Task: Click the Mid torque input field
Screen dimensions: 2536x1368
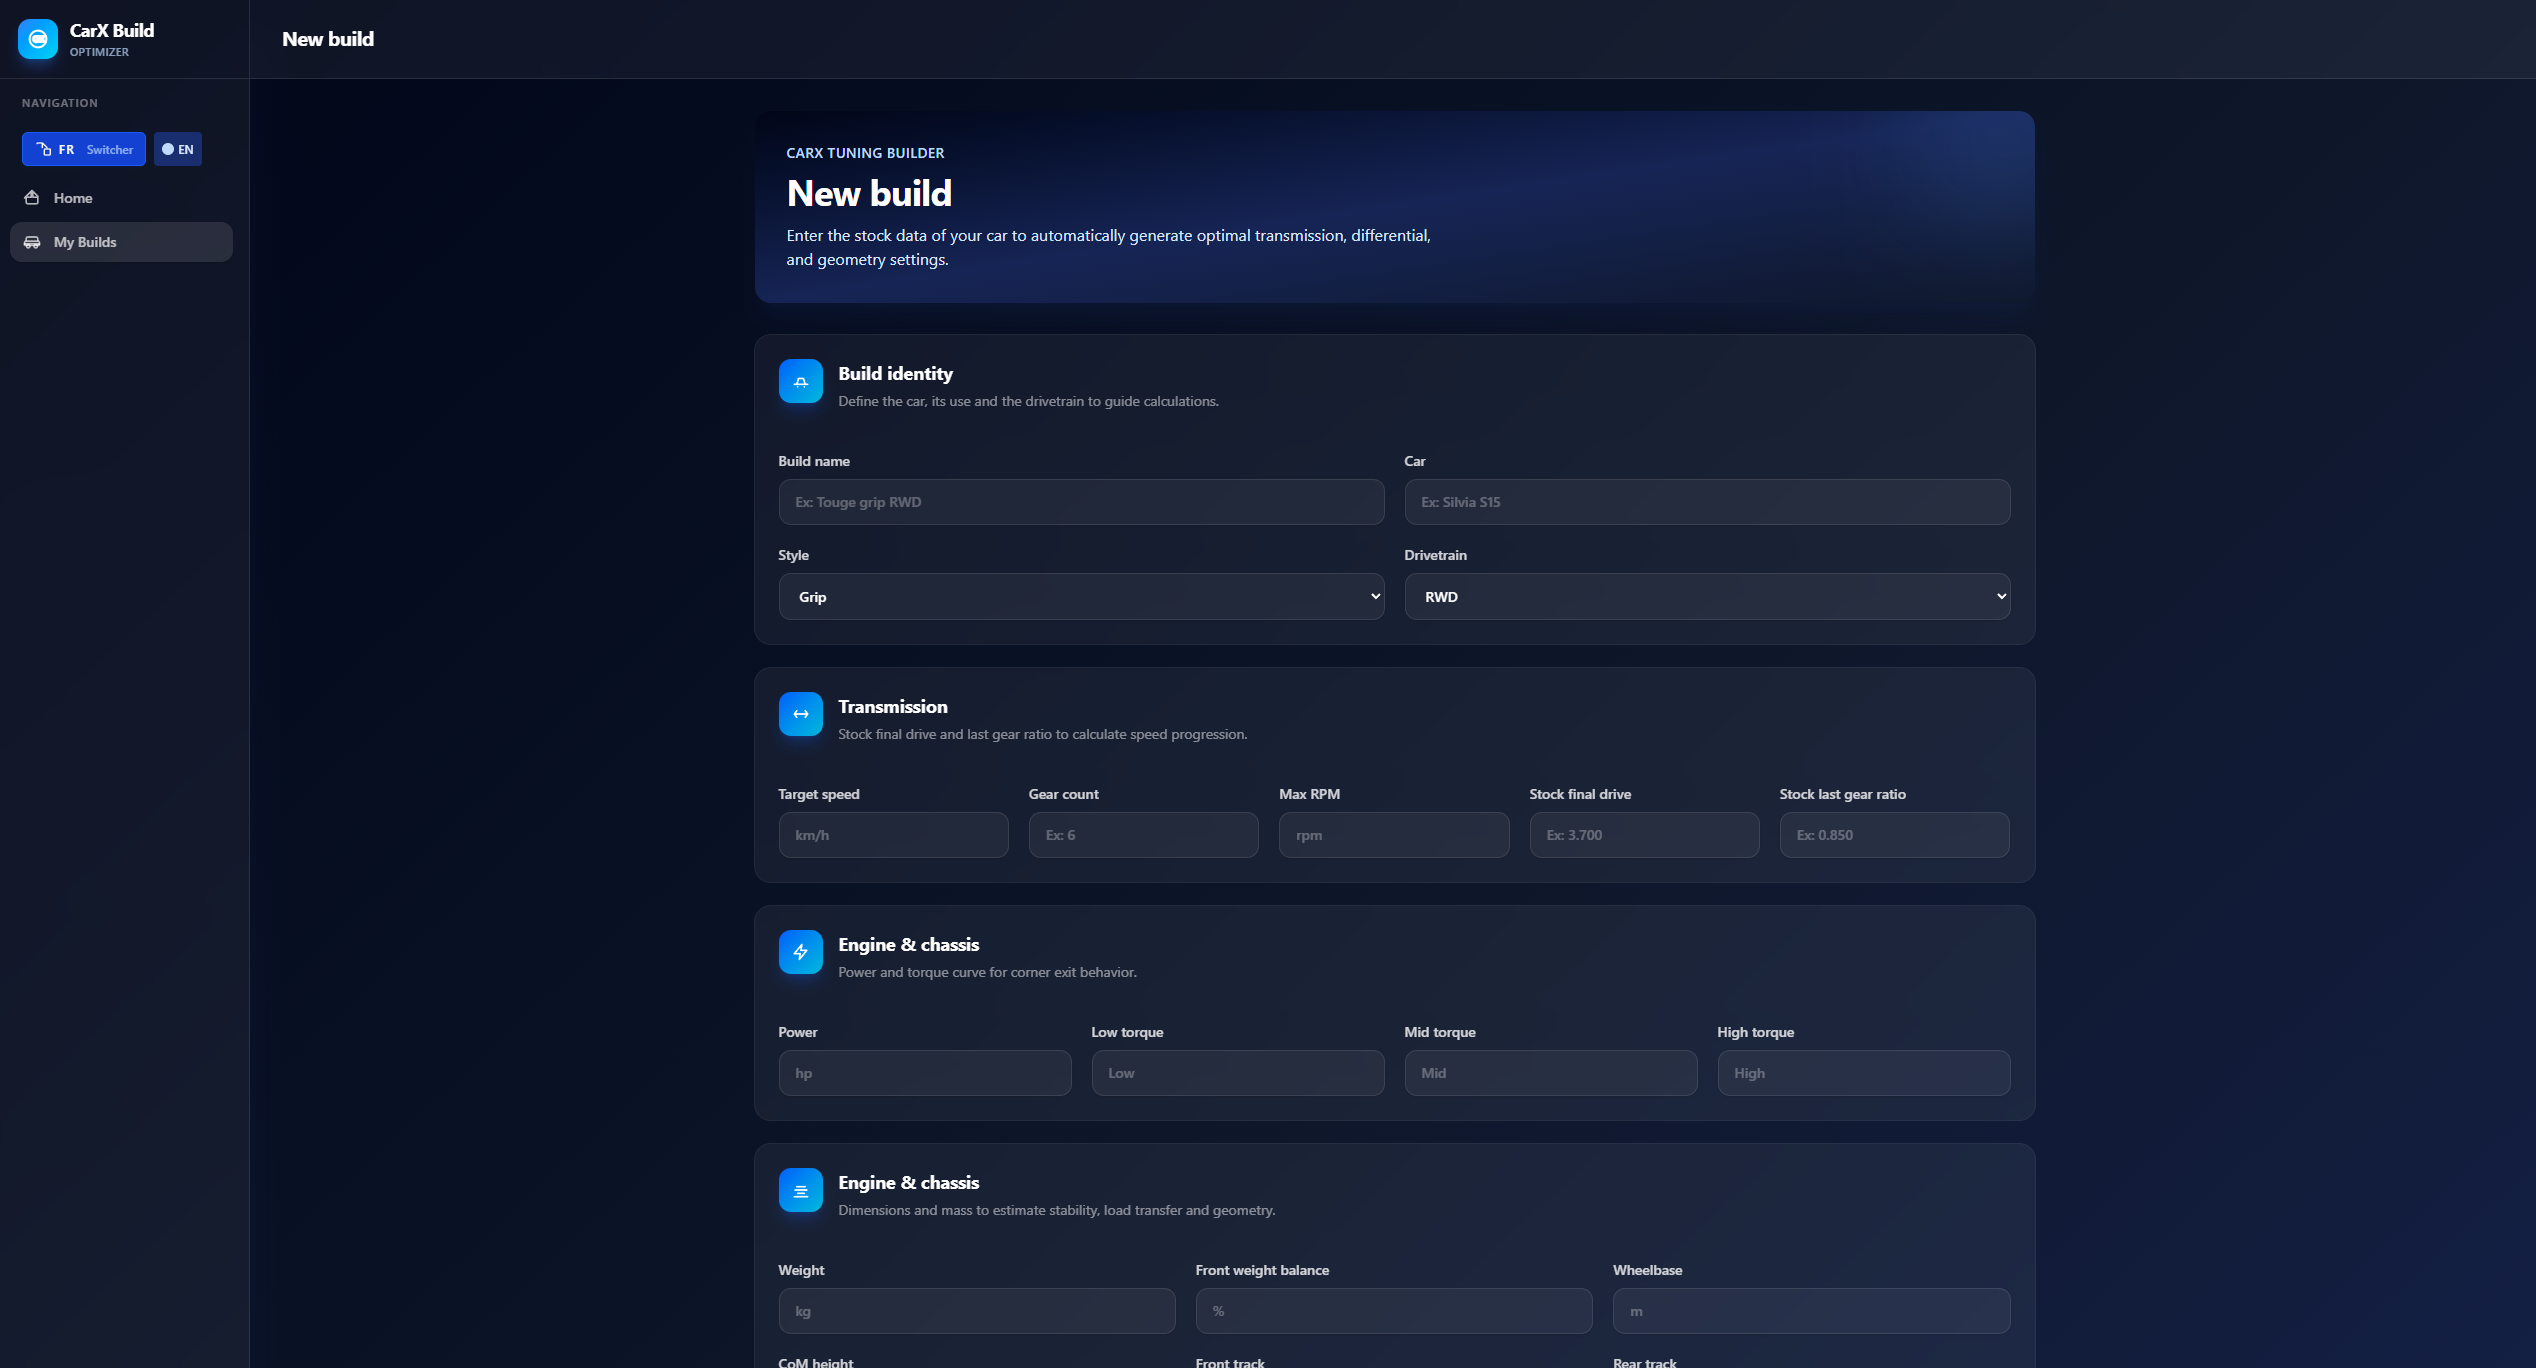Action: tap(1551, 1073)
